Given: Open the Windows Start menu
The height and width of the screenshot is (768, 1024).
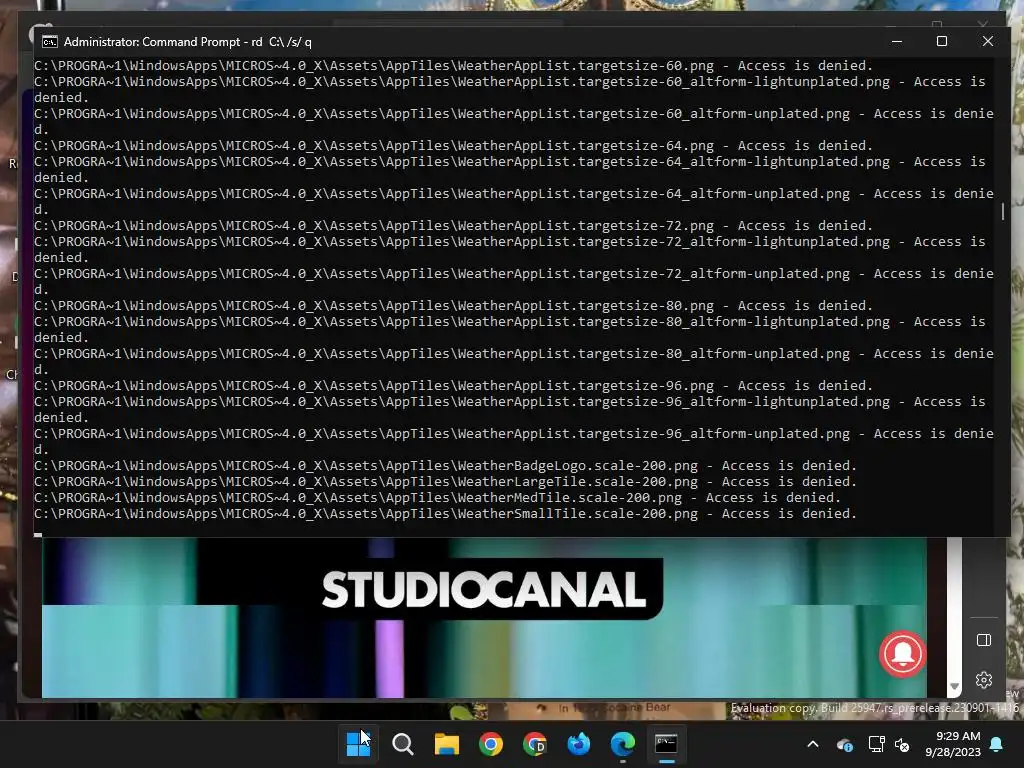Looking at the screenshot, I should [358, 744].
